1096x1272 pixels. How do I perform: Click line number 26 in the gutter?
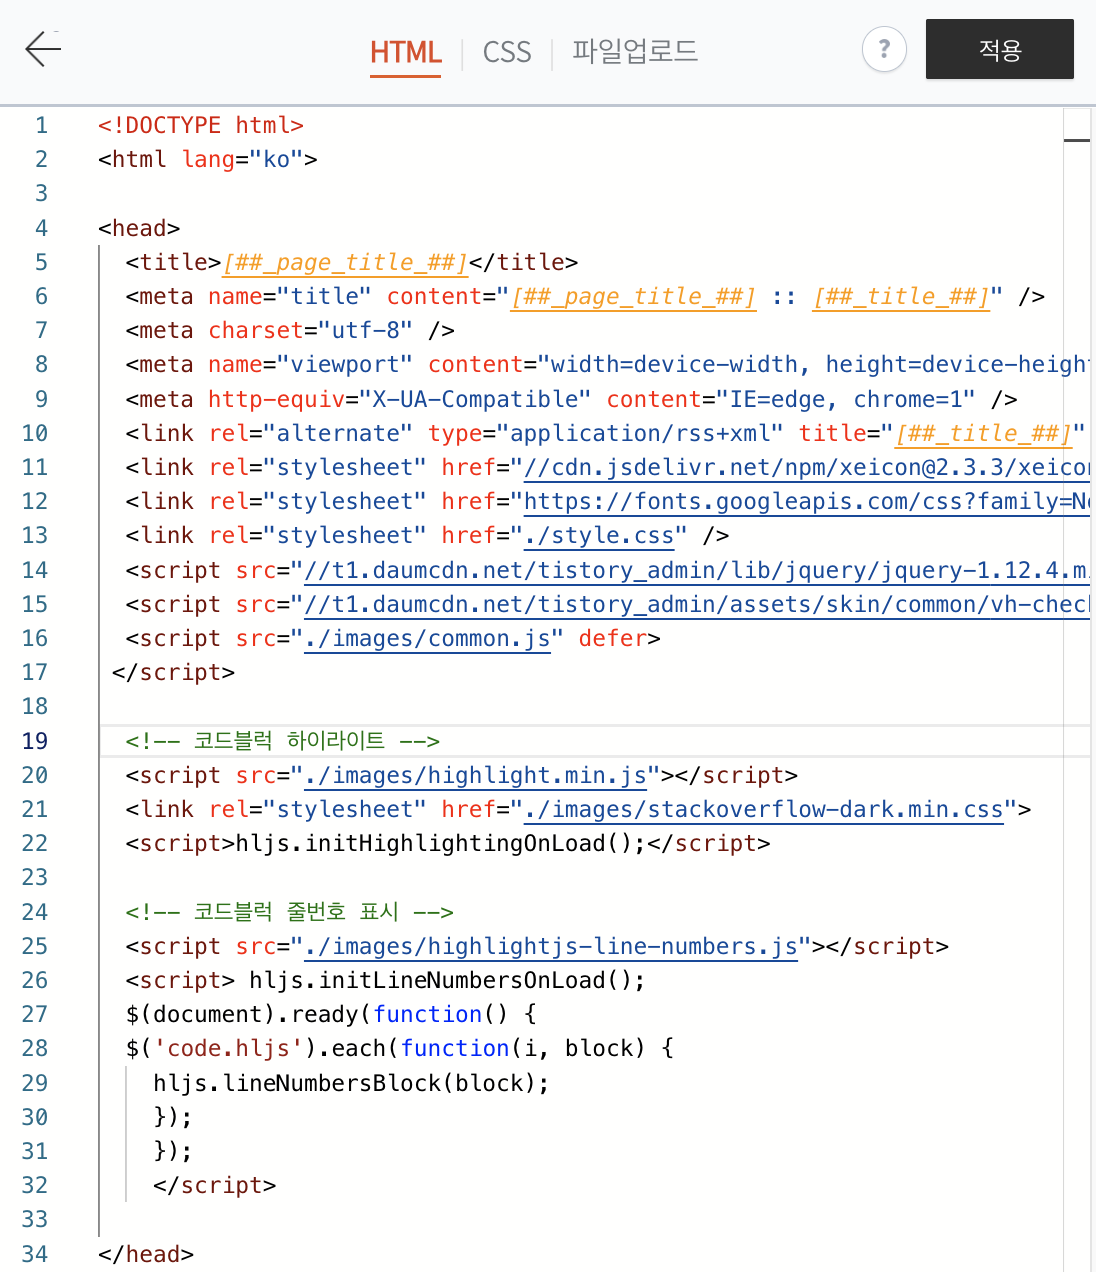pos(35,980)
